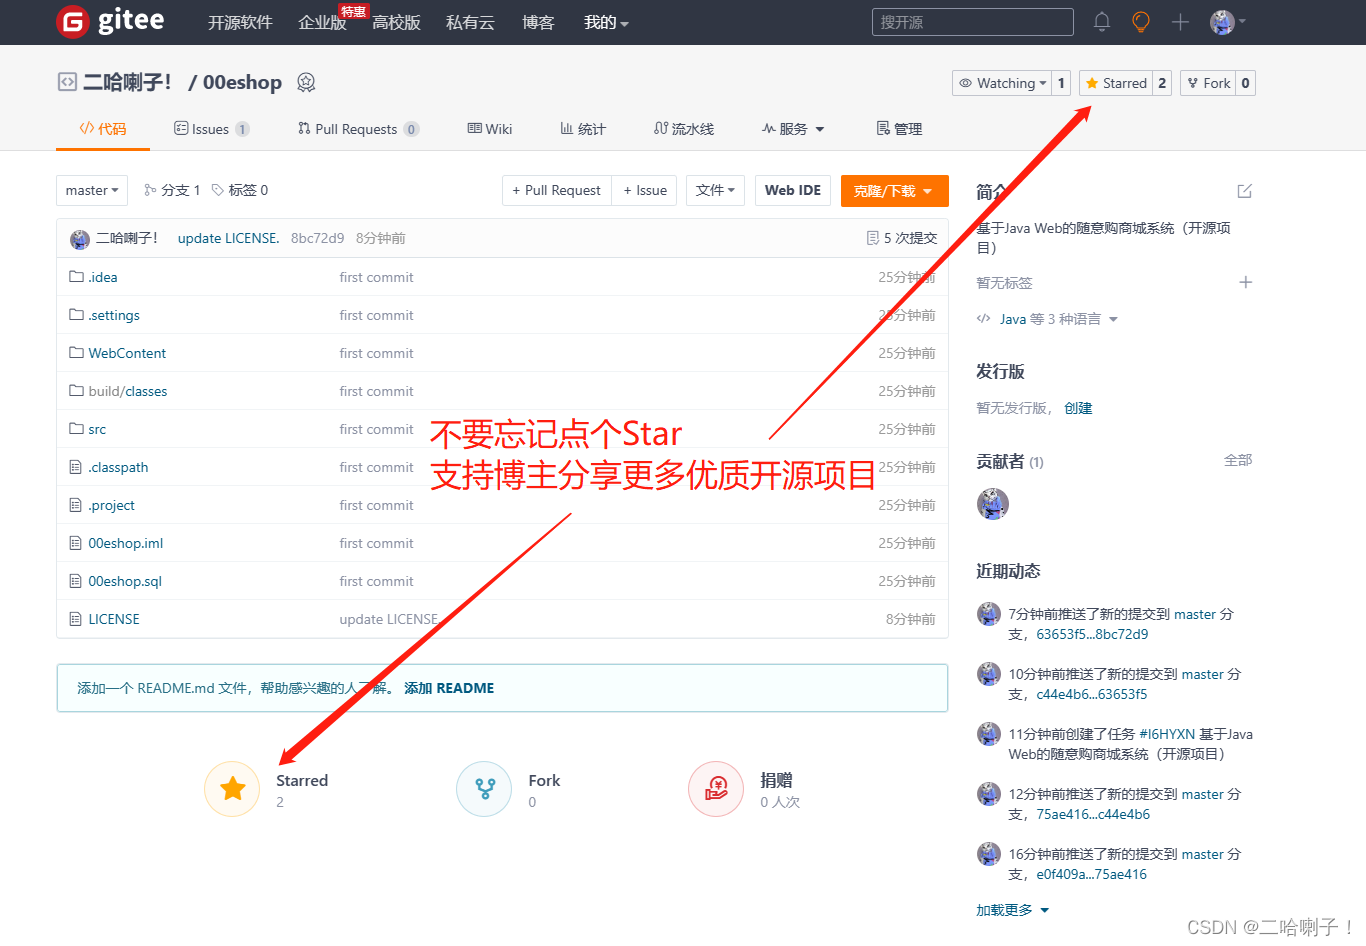
Task: Click the + Issue button
Action: tap(645, 190)
